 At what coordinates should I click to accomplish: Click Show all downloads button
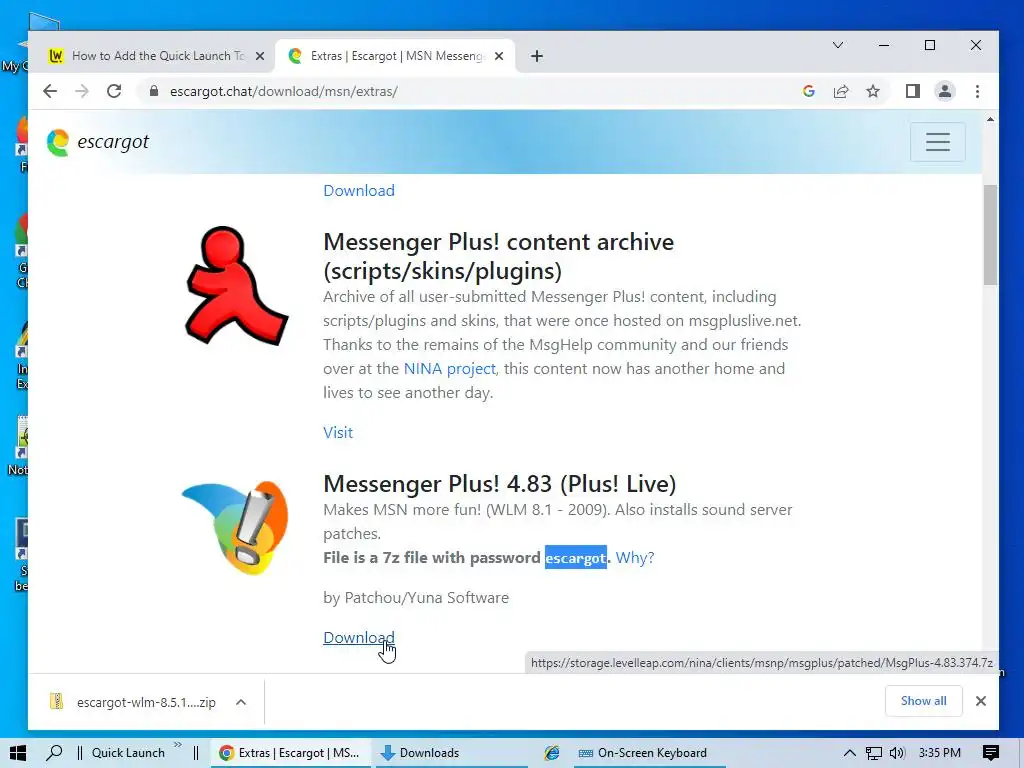(x=923, y=701)
